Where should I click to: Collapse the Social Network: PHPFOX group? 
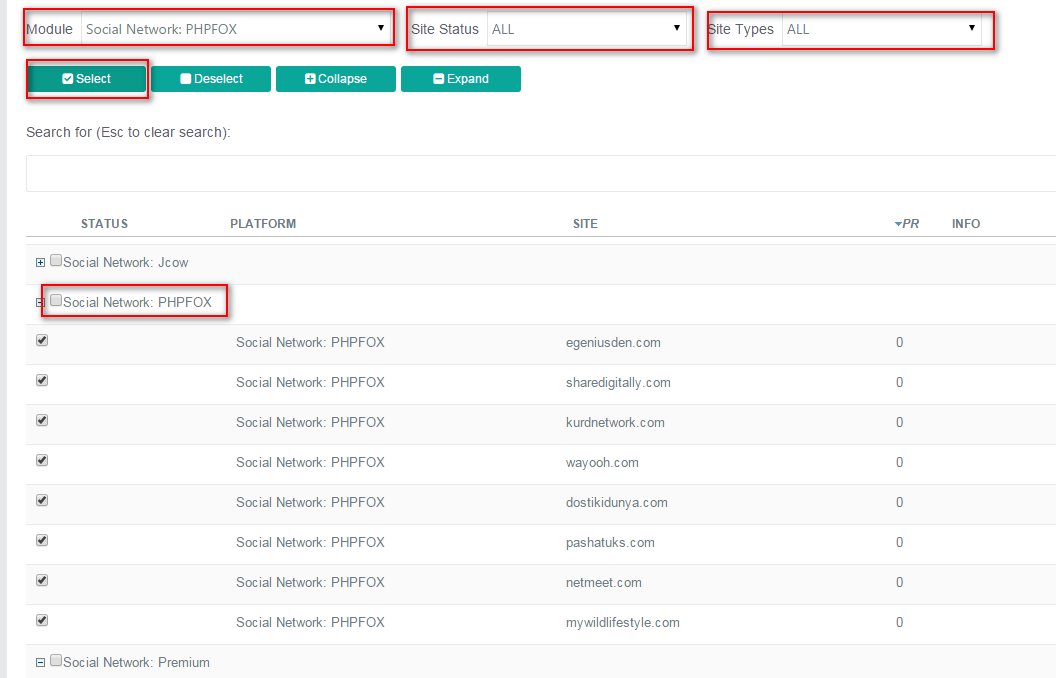pos(40,302)
